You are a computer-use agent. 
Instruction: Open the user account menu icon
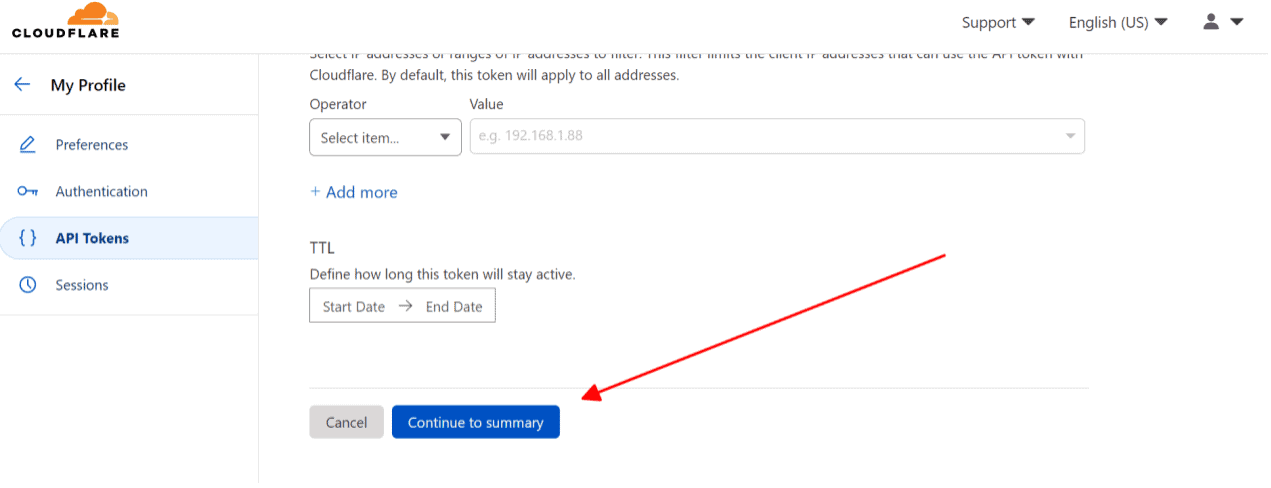[x=1223, y=21]
